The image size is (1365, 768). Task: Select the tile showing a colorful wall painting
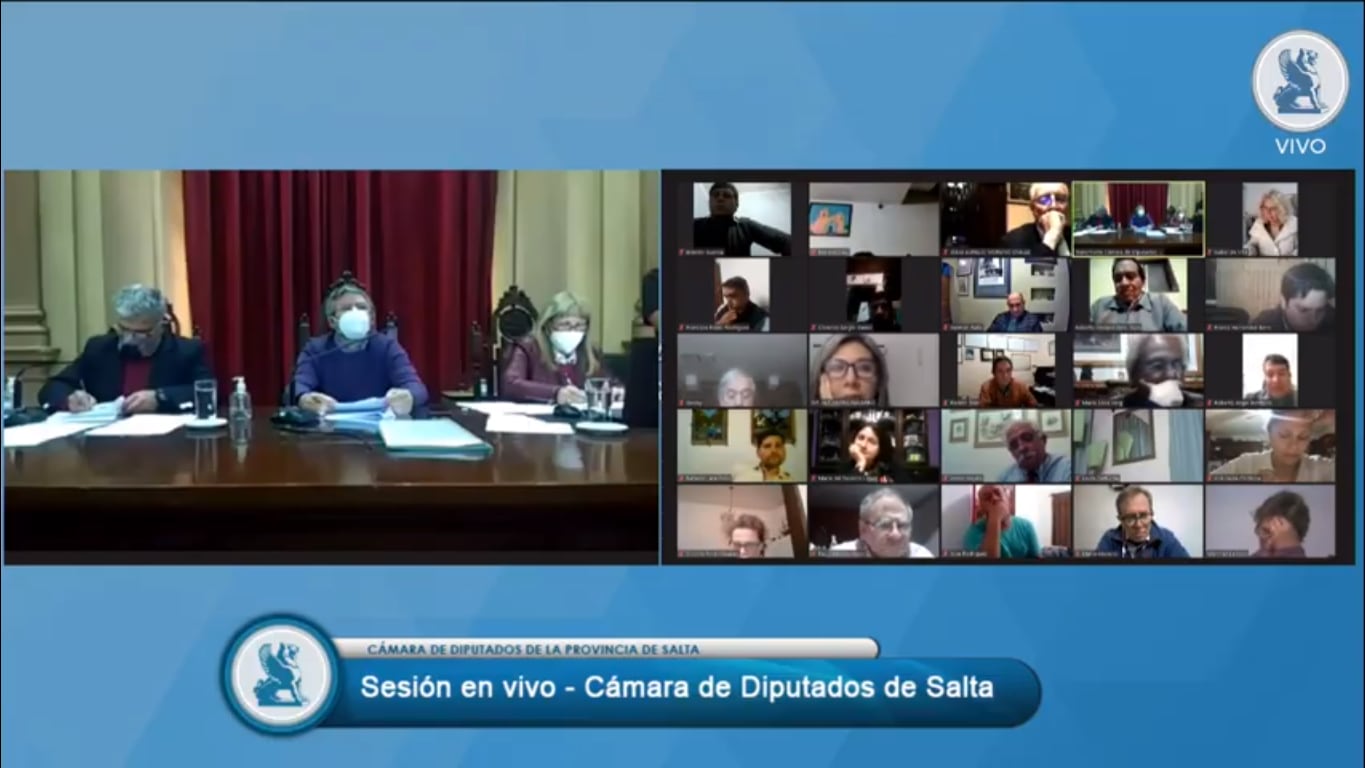[x=873, y=219]
